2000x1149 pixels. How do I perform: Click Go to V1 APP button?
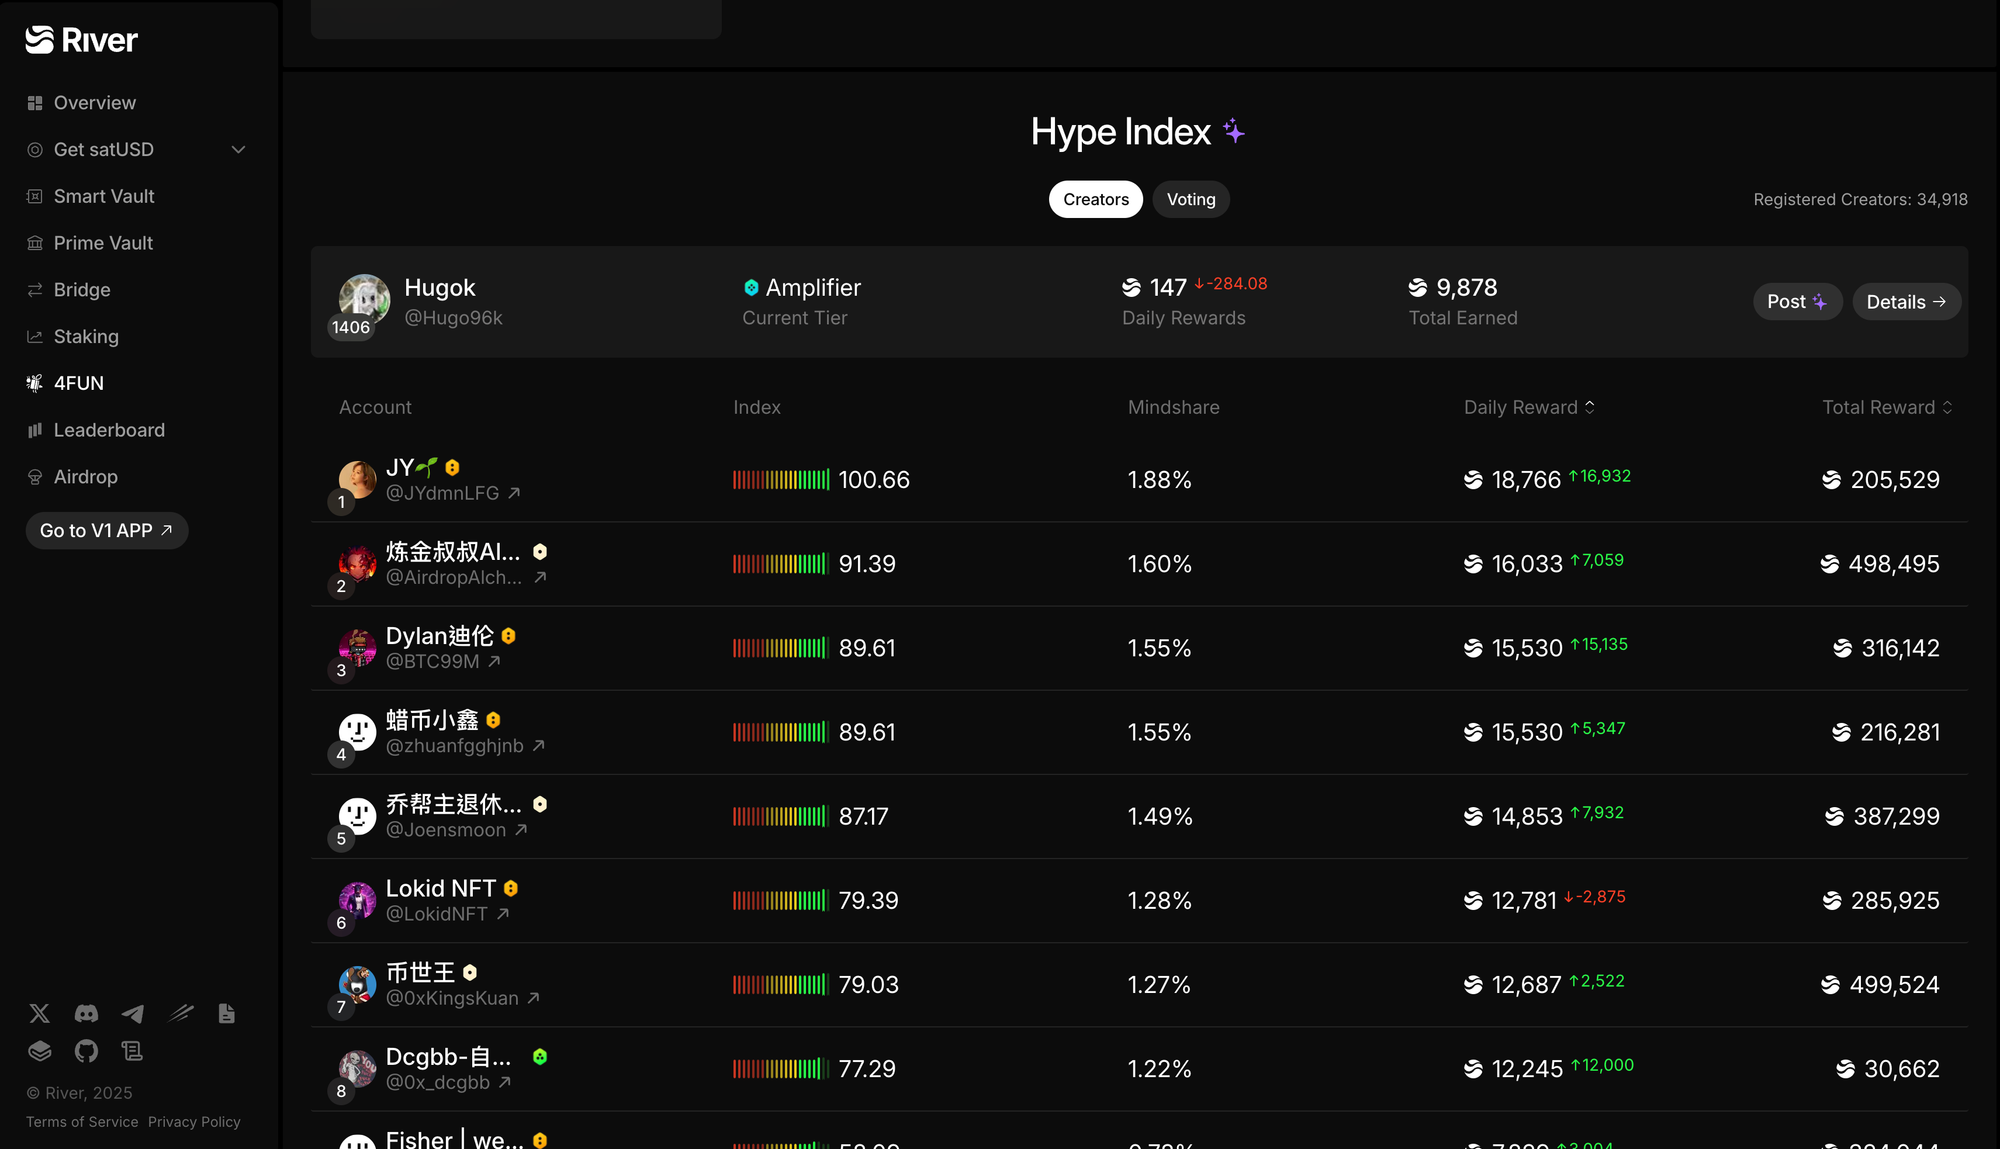click(106, 531)
